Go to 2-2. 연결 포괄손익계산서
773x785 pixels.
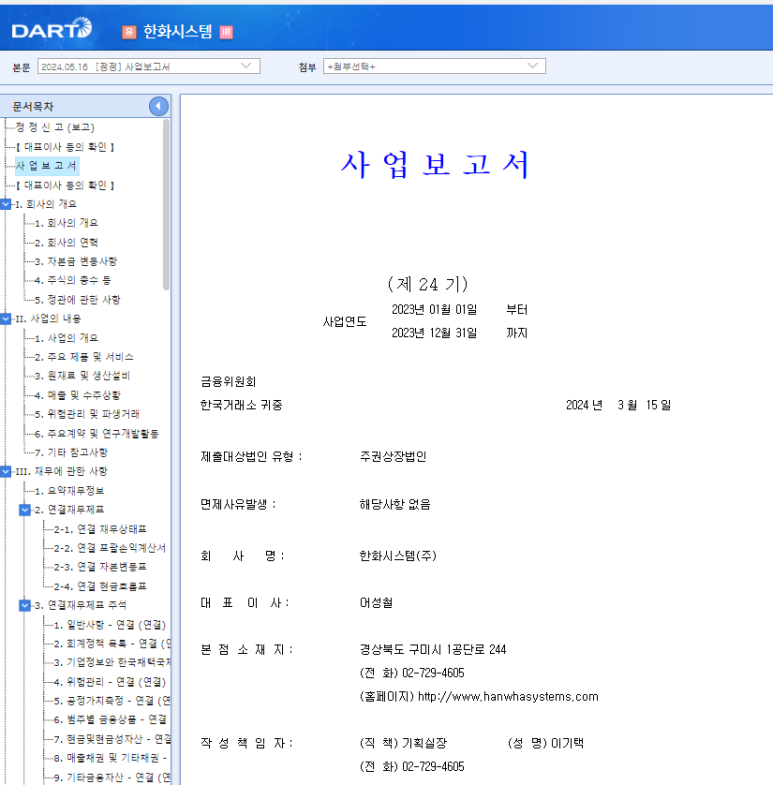pyautogui.click(x=110, y=548)
